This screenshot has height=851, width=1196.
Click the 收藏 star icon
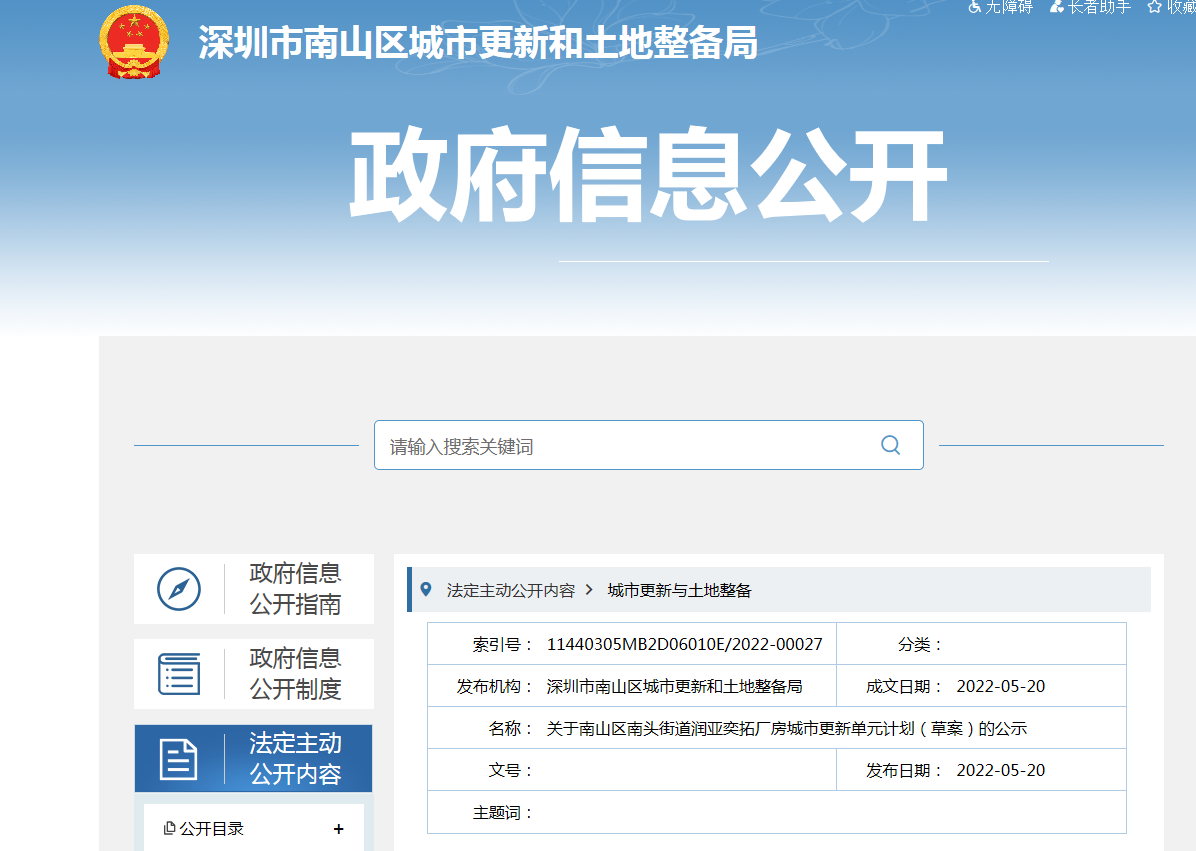click(x=1154, y=7)
